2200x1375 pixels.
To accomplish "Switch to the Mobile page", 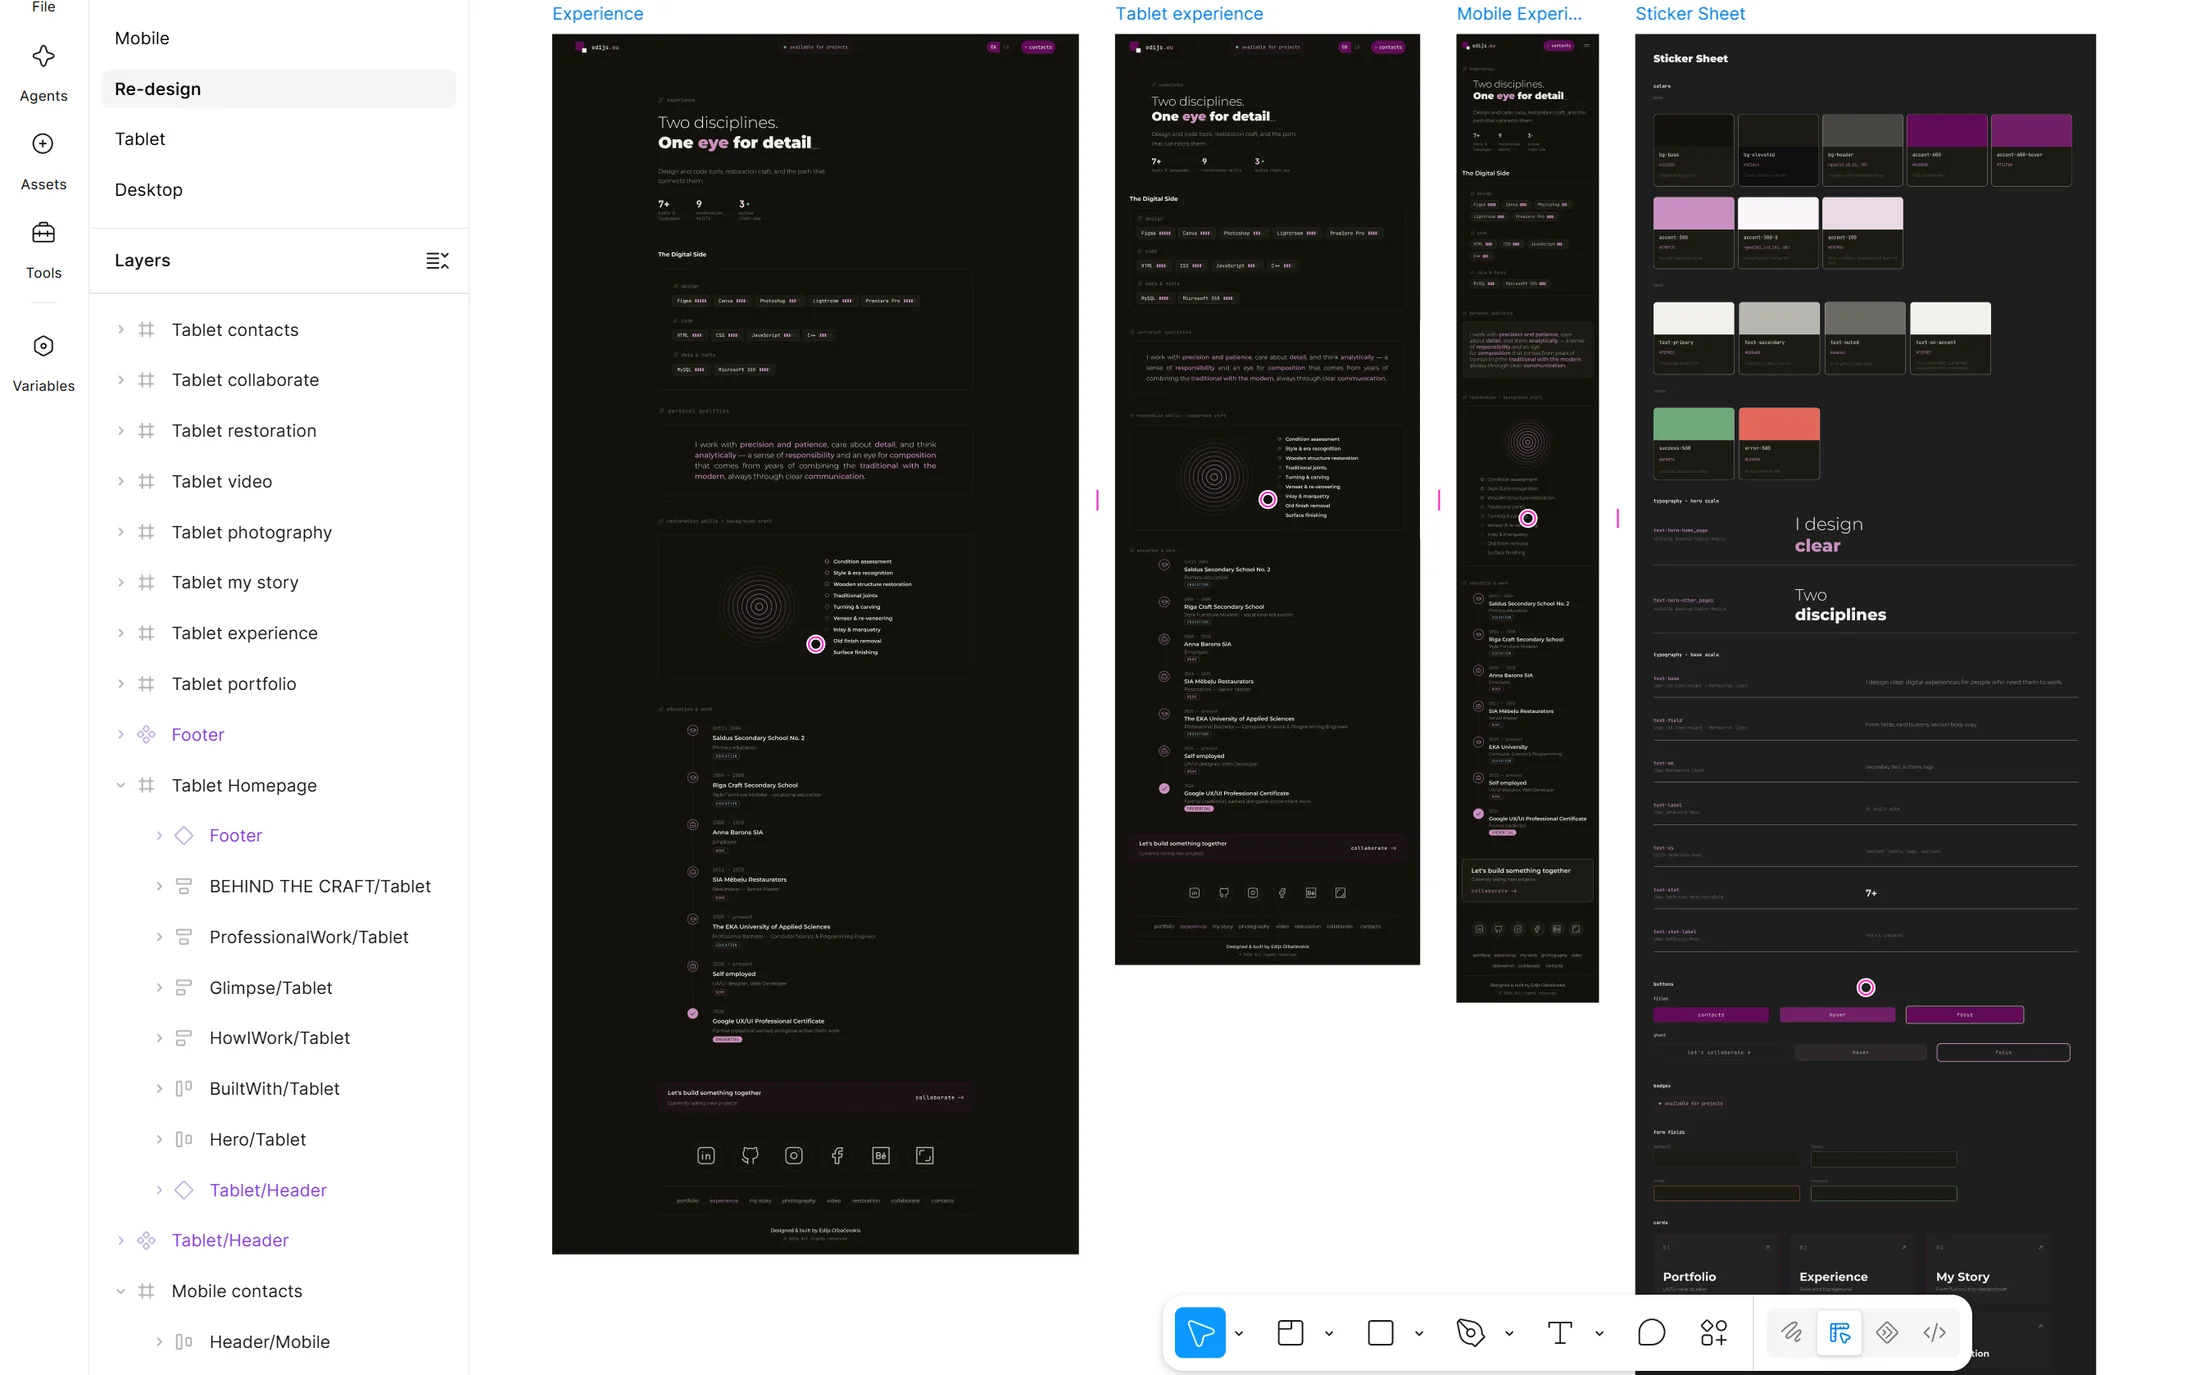I will 279,38.
